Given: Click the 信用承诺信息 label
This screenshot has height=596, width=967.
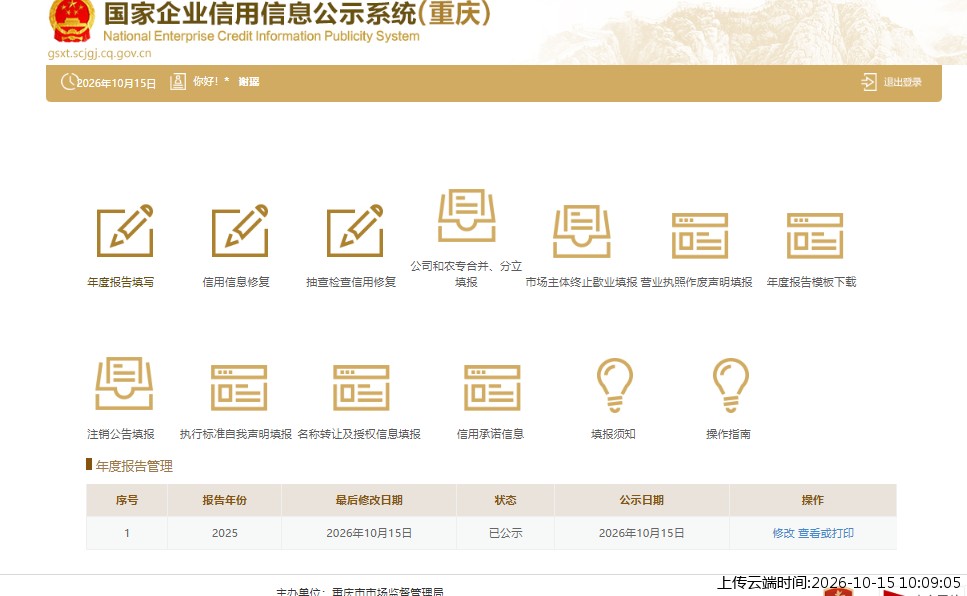Looking at the screenshot, I should [x=490, y=434].
